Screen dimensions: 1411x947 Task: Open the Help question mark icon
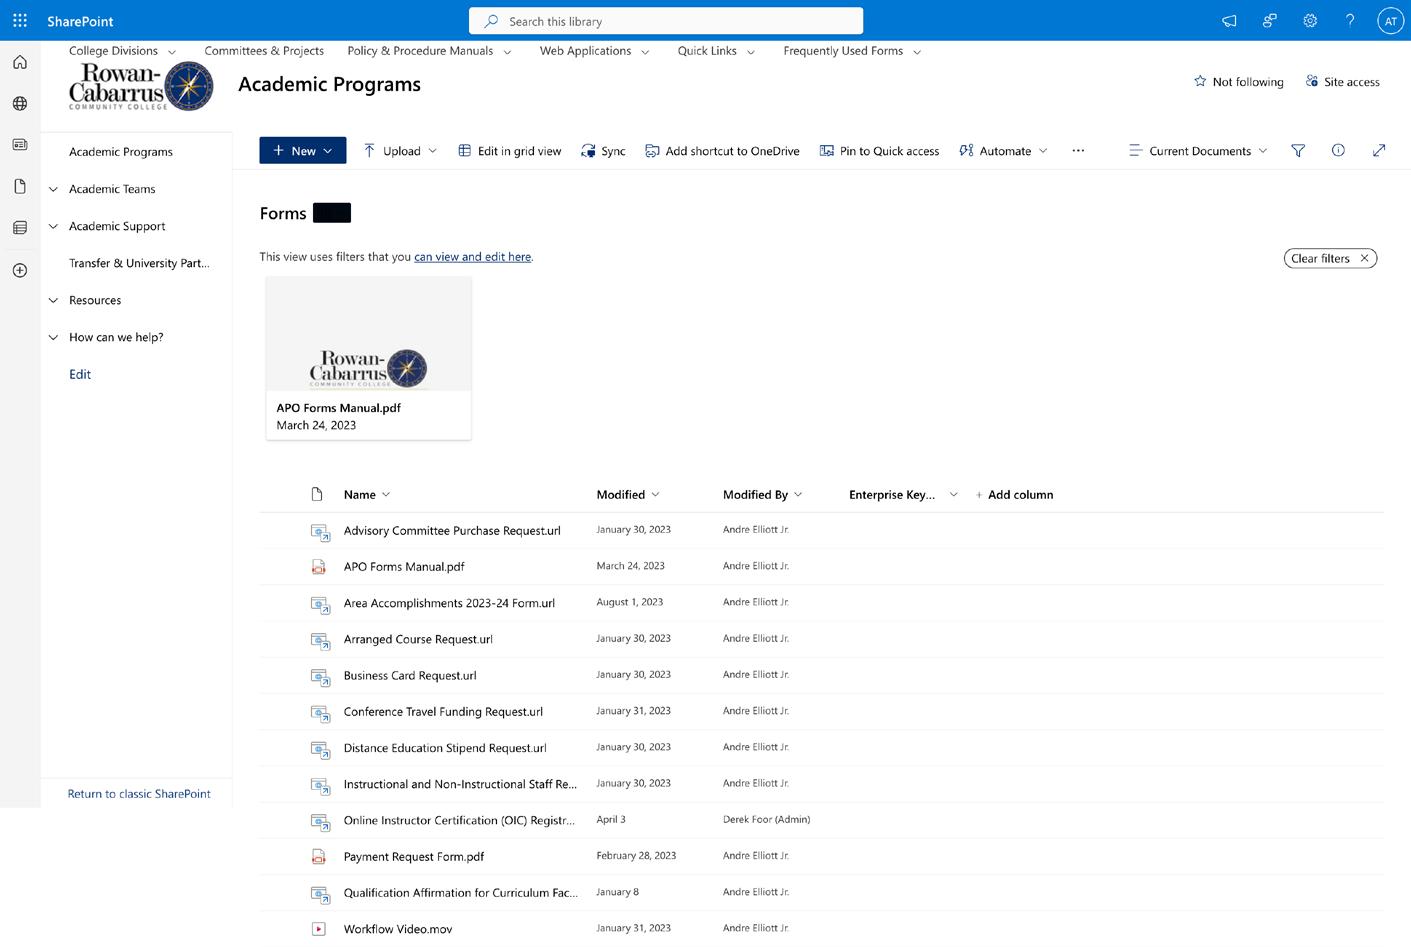(x=1350, y=20)
